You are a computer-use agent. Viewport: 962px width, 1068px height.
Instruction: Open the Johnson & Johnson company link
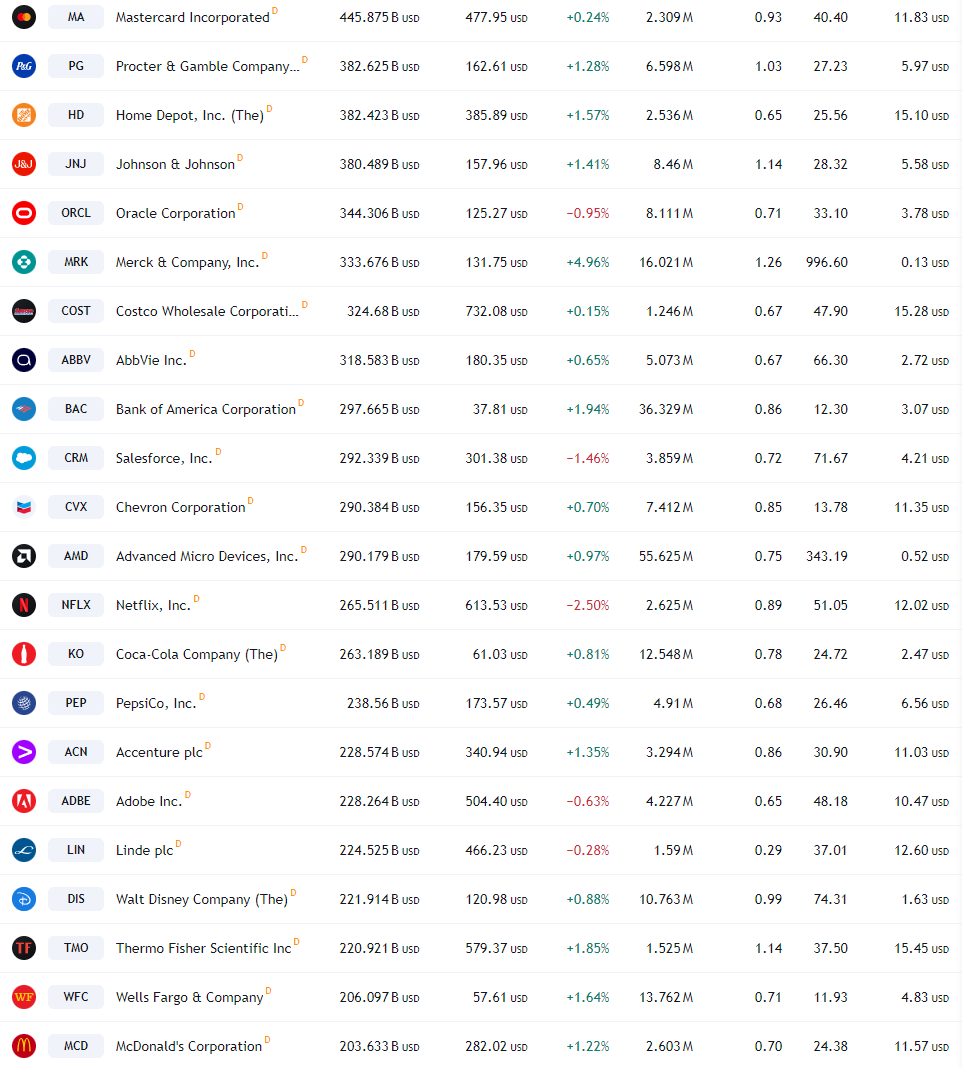(x=175, y=165)
